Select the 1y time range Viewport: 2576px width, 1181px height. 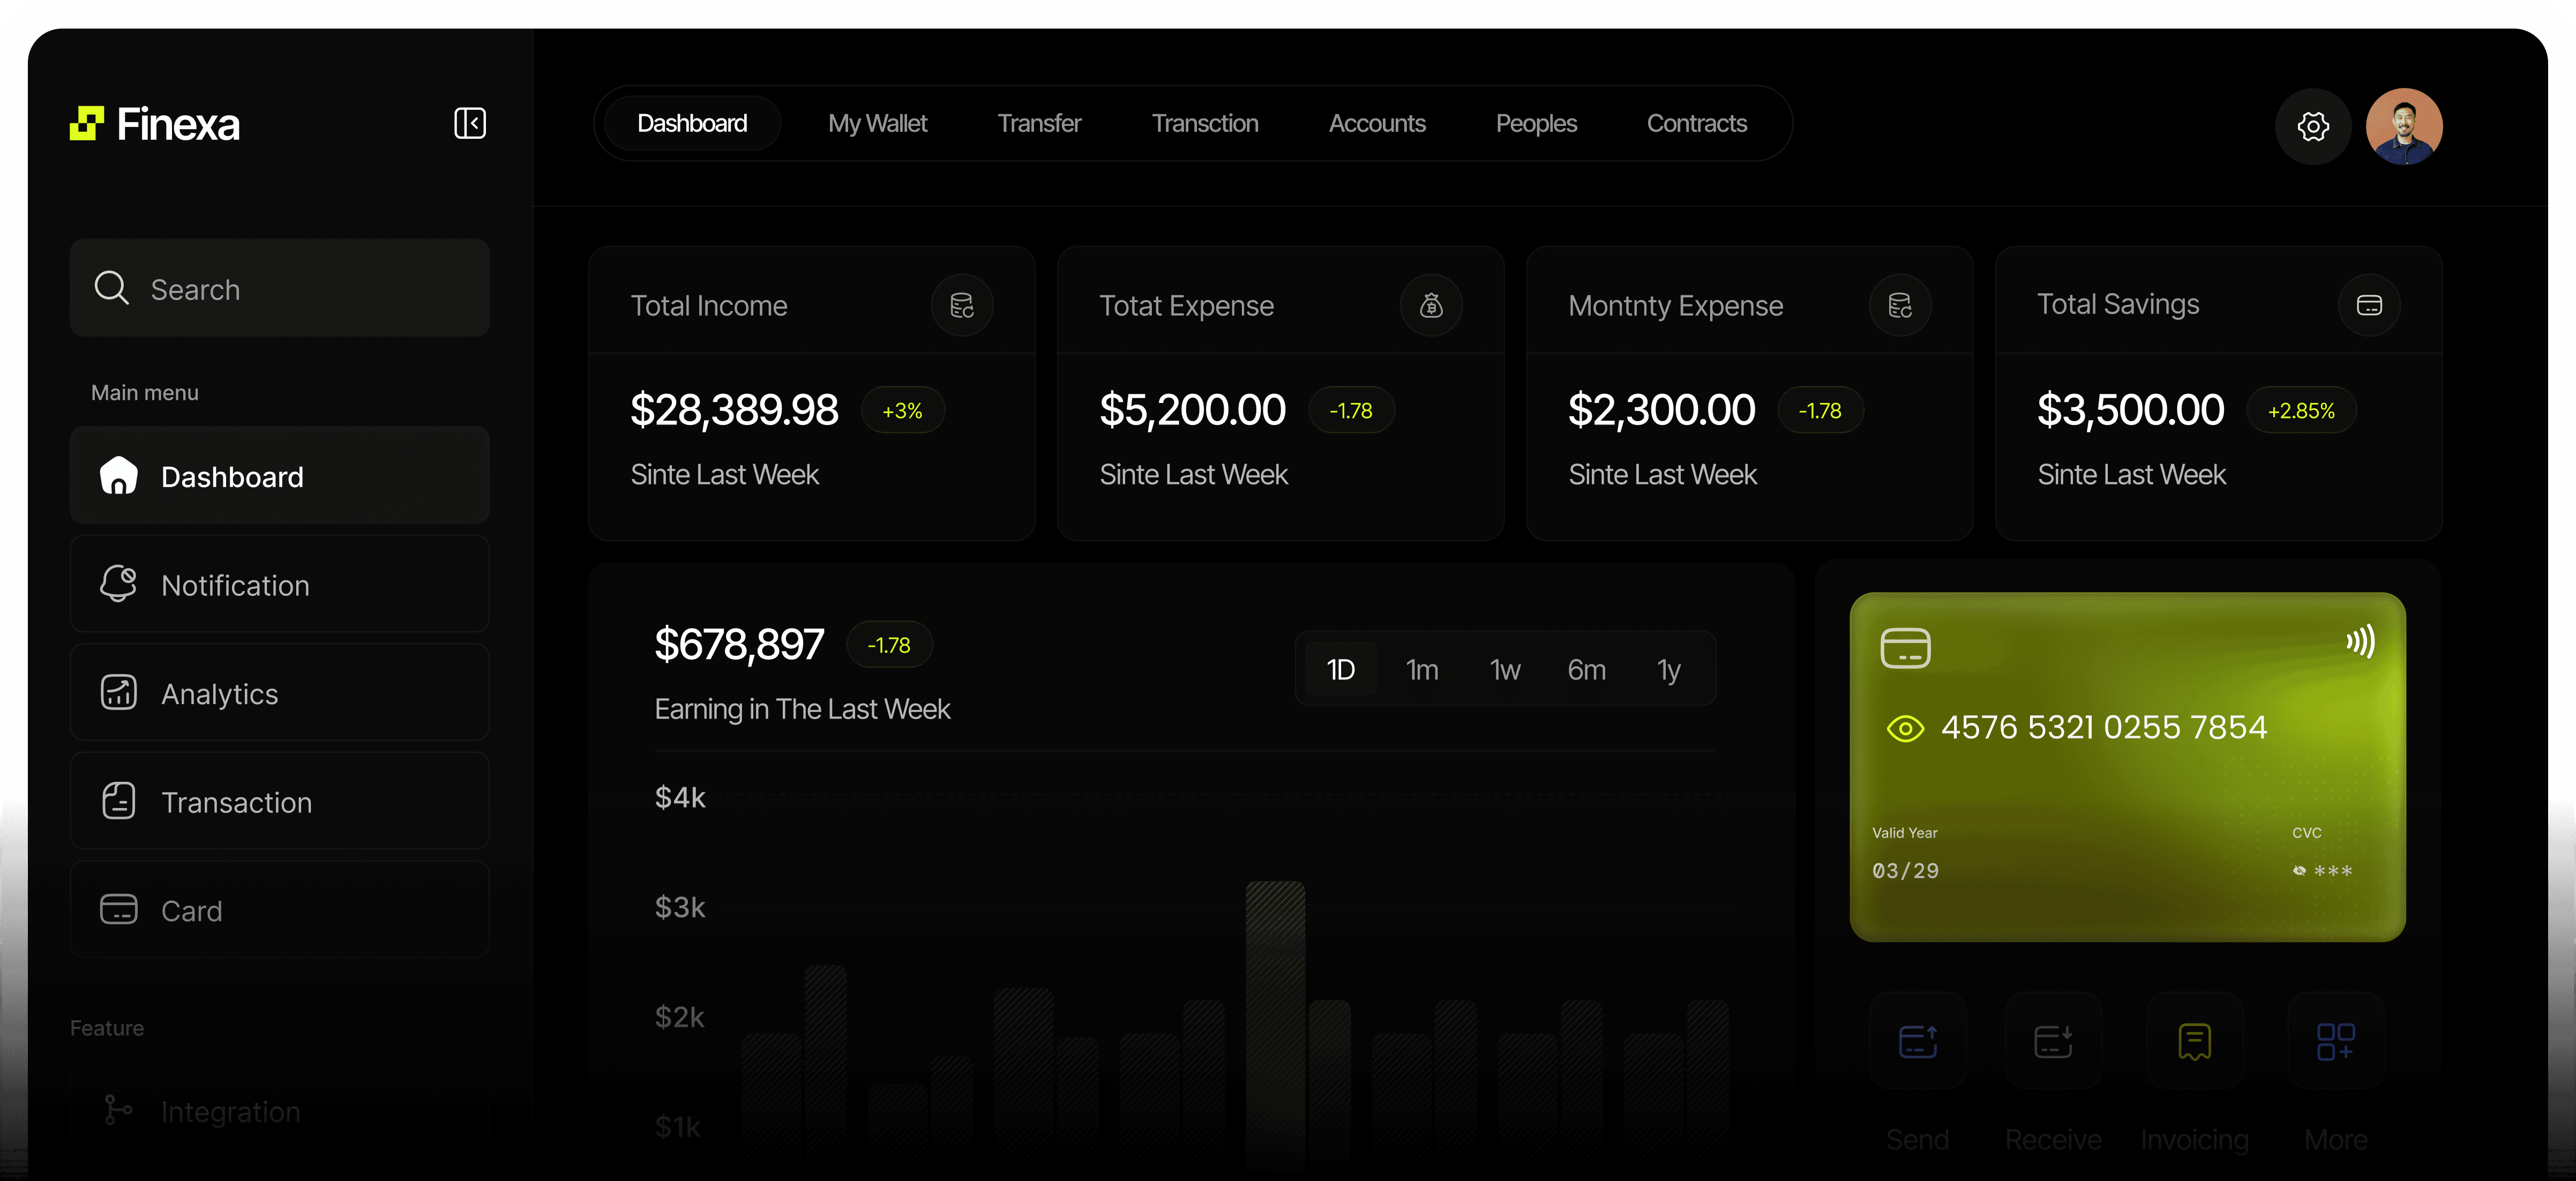pyautogui.click(x=1668, y=670)
